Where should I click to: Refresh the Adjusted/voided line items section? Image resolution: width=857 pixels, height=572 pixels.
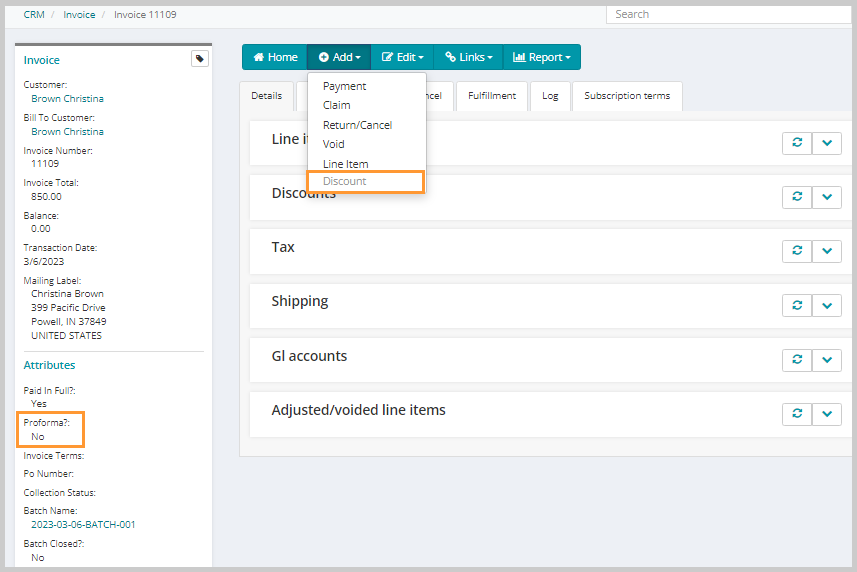(797, 414)
